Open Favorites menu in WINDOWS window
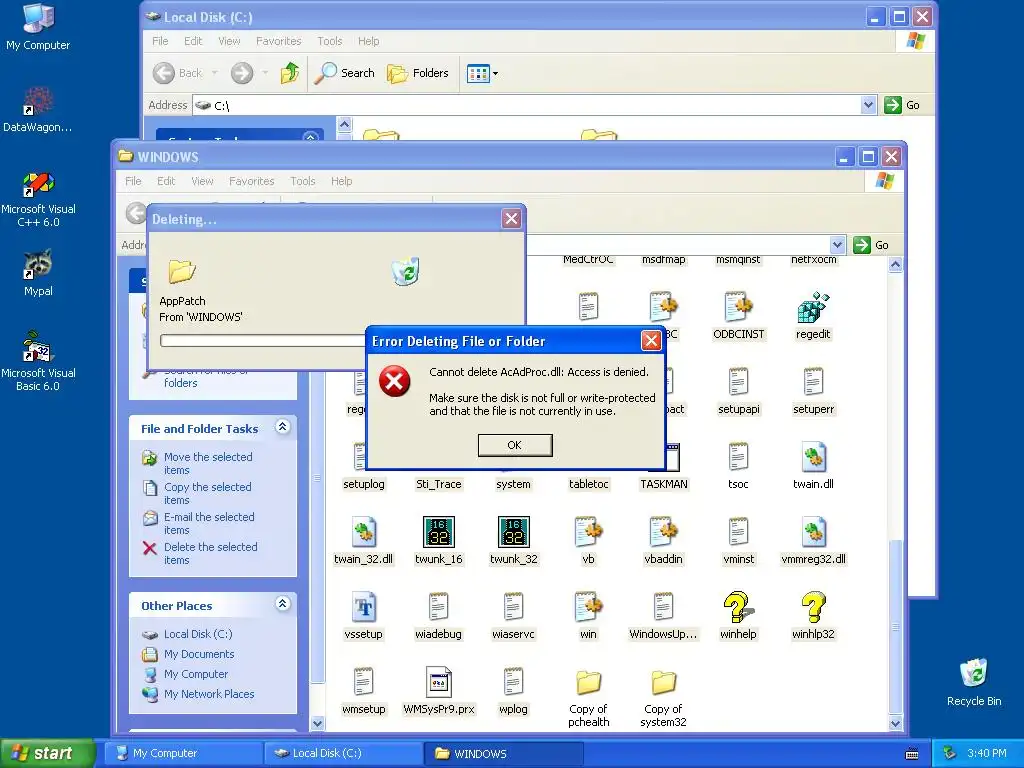1024x768 pixels. (x=251, y=181)
